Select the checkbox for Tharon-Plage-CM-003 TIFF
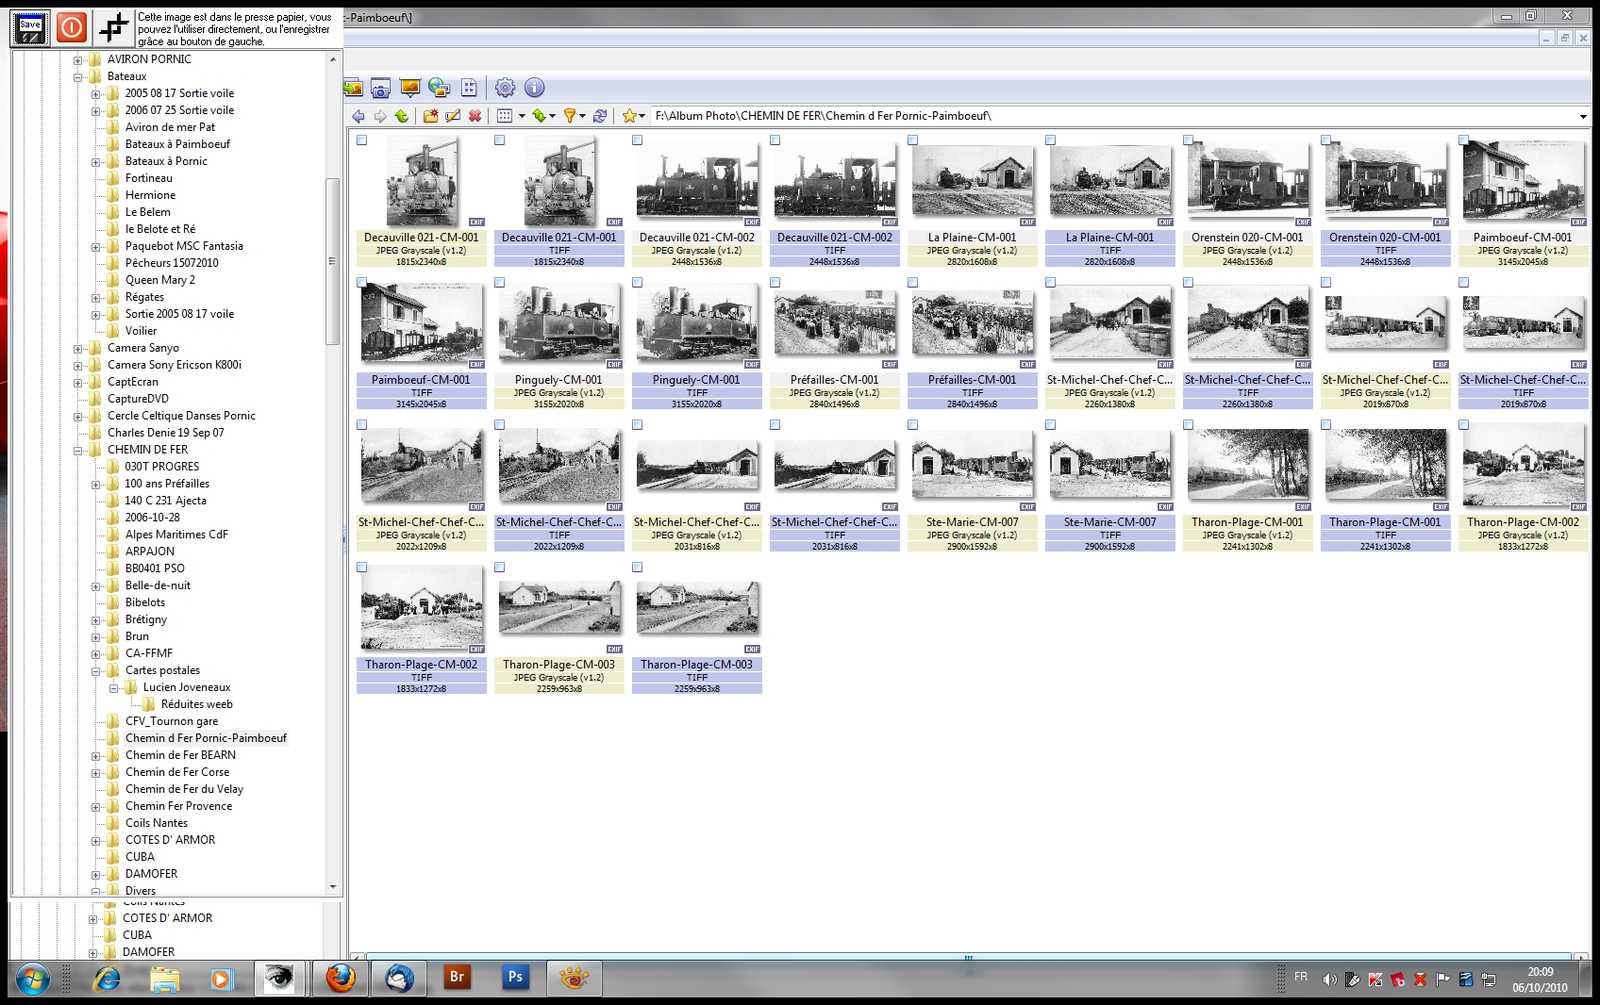Image resolution: width=1600 pixels, height=1005 pixels. [x=637, y=568]
